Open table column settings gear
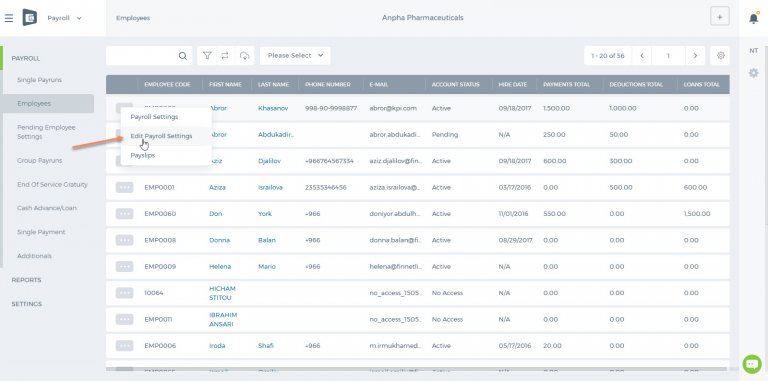This screenshot has width=768, height=381. (x=720, y=56)
